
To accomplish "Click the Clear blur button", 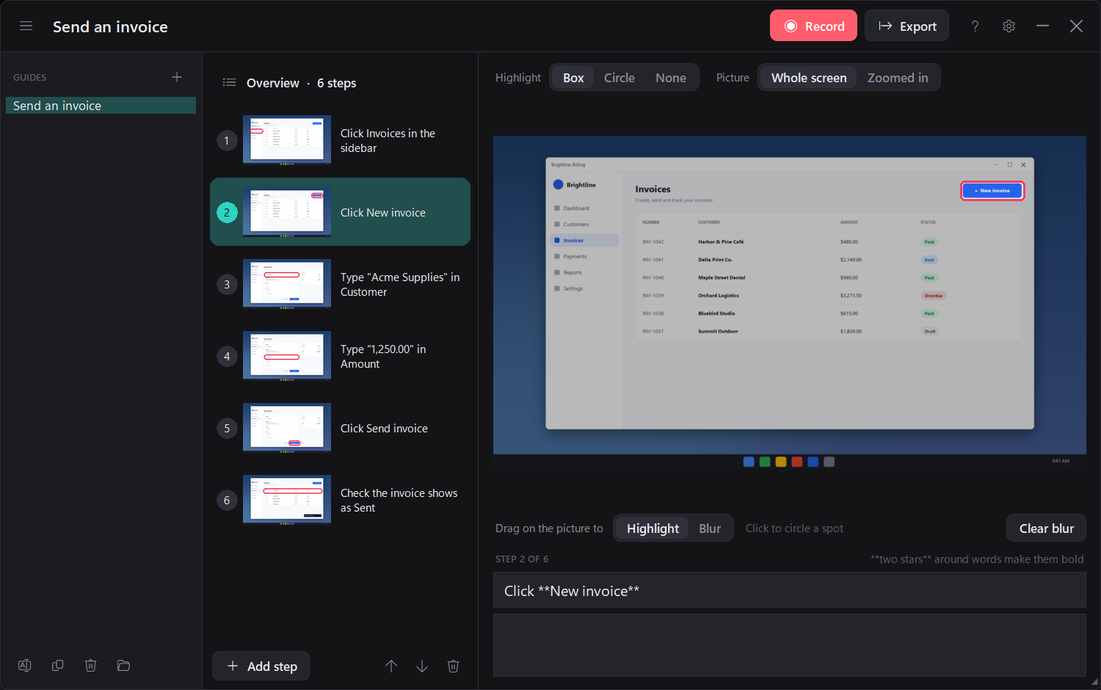I will click(1046, 529).
